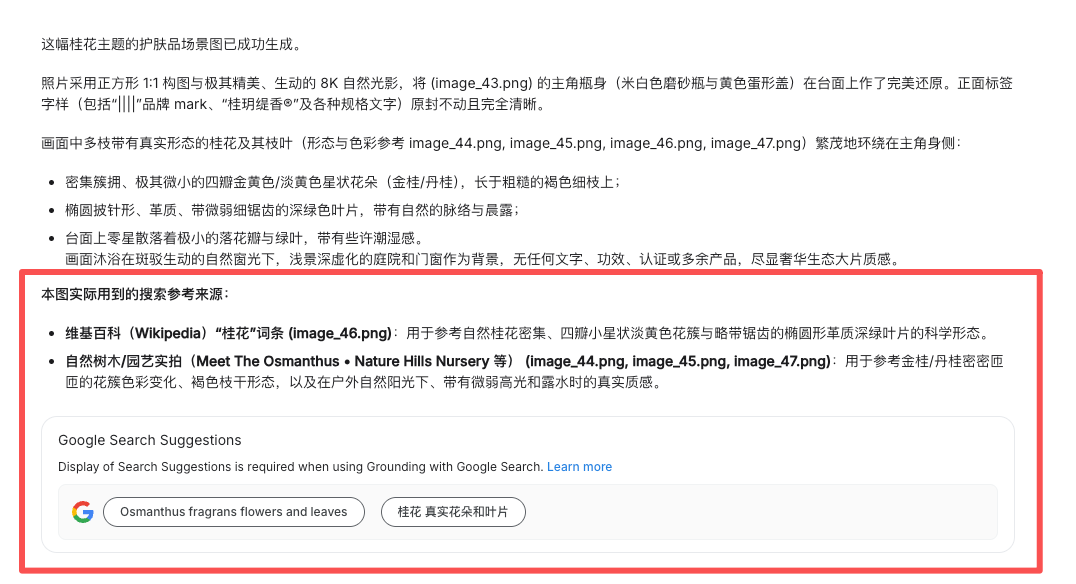
Task: Click the line starting "画面沐浴在斑驳生动的自然窗光下"
Action: click(483, 259)
